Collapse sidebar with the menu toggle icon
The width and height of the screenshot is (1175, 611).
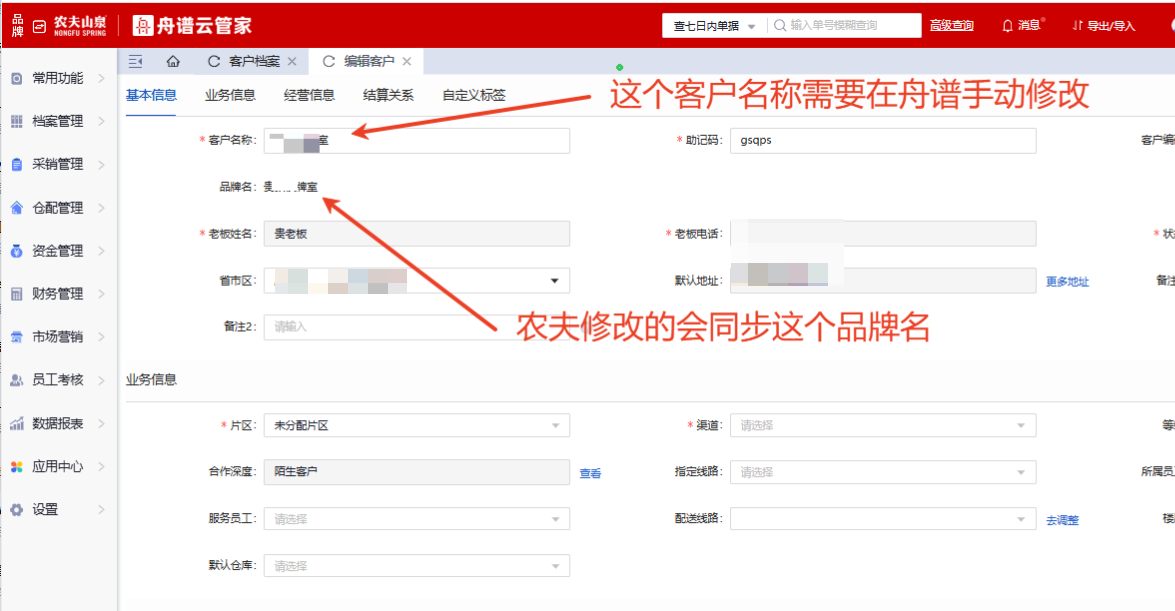(136, 62)
